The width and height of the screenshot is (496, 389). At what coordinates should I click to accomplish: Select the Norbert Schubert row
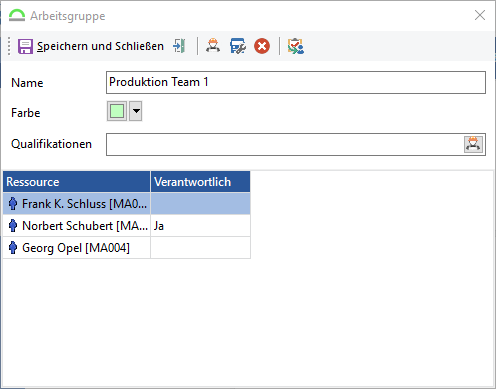pyautogui.click(x=127, y=226)
